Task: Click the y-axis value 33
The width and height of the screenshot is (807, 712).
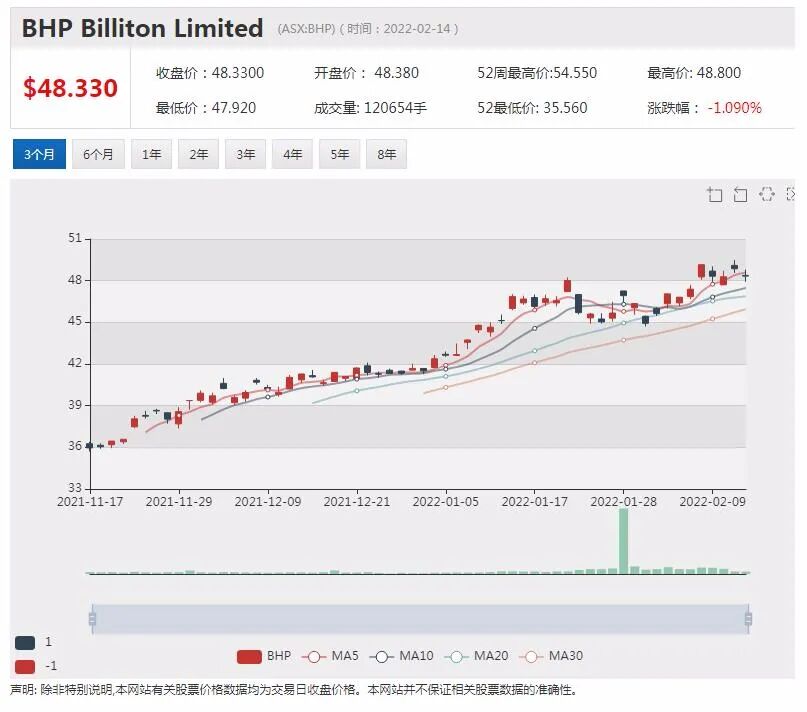Action: 75,488
